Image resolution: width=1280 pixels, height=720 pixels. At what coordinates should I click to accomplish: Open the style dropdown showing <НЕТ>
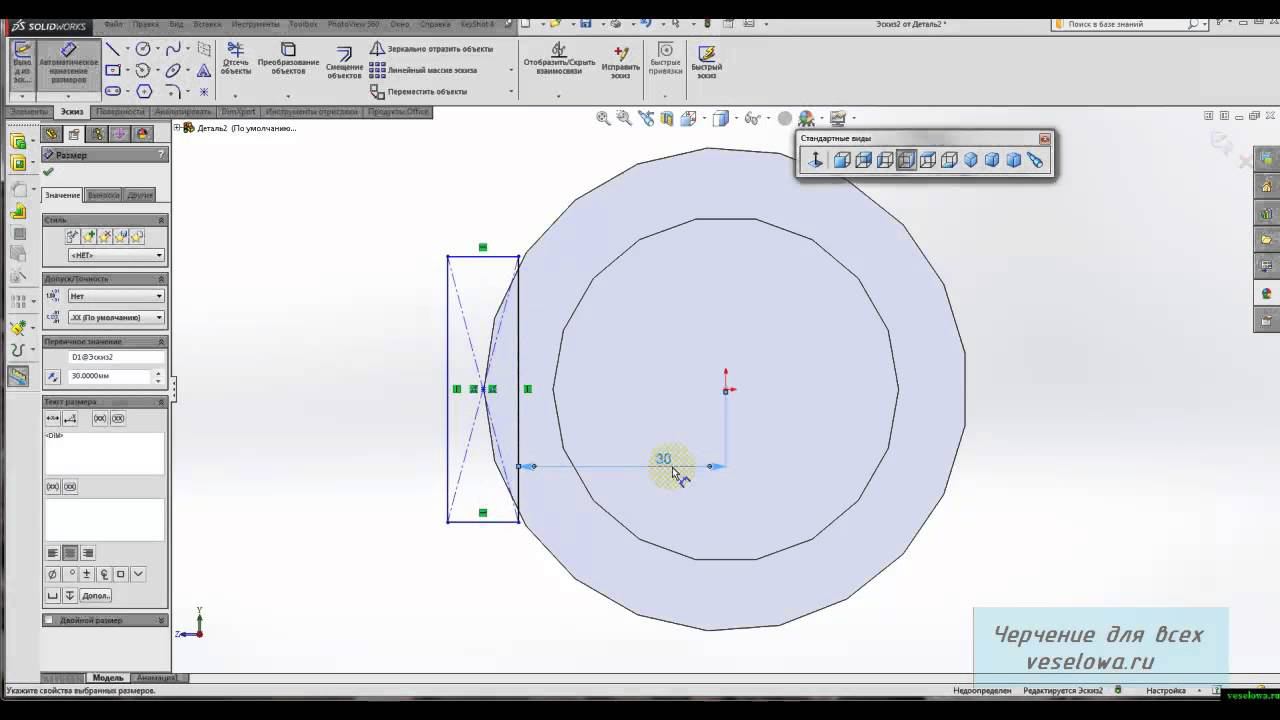[x=116, y=255]
